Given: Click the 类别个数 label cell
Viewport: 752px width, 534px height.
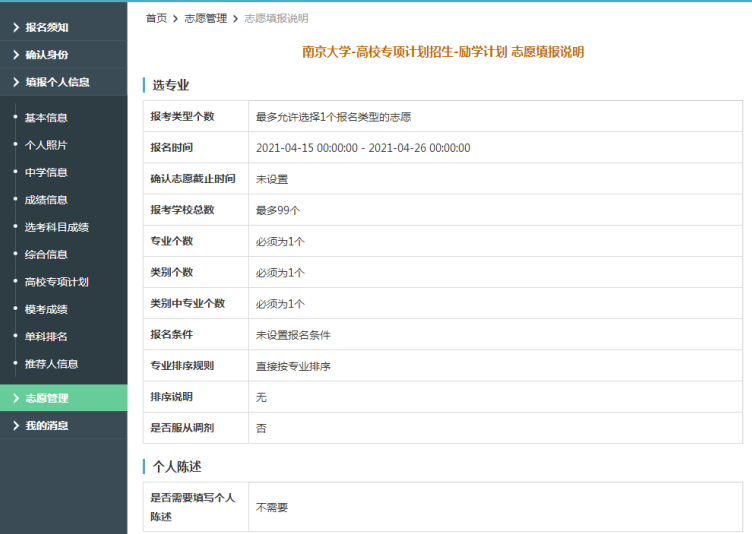Looking at the screenshot, I should point(196,272).
